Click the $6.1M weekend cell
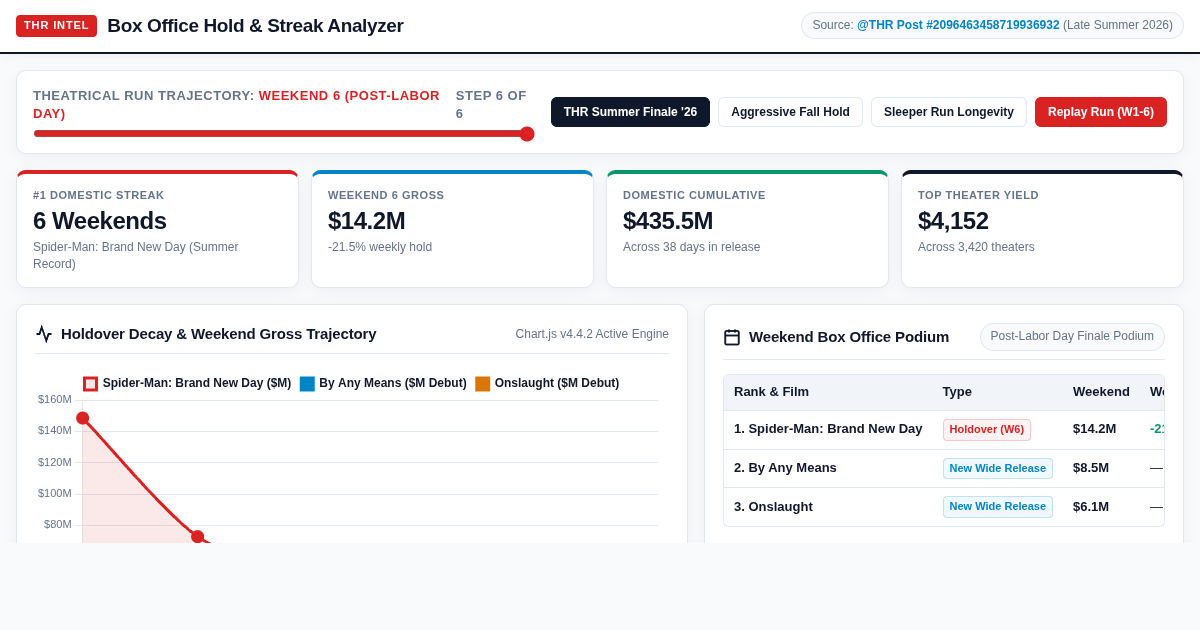Screen dimensions: 1200x630 coord(1091,507)
